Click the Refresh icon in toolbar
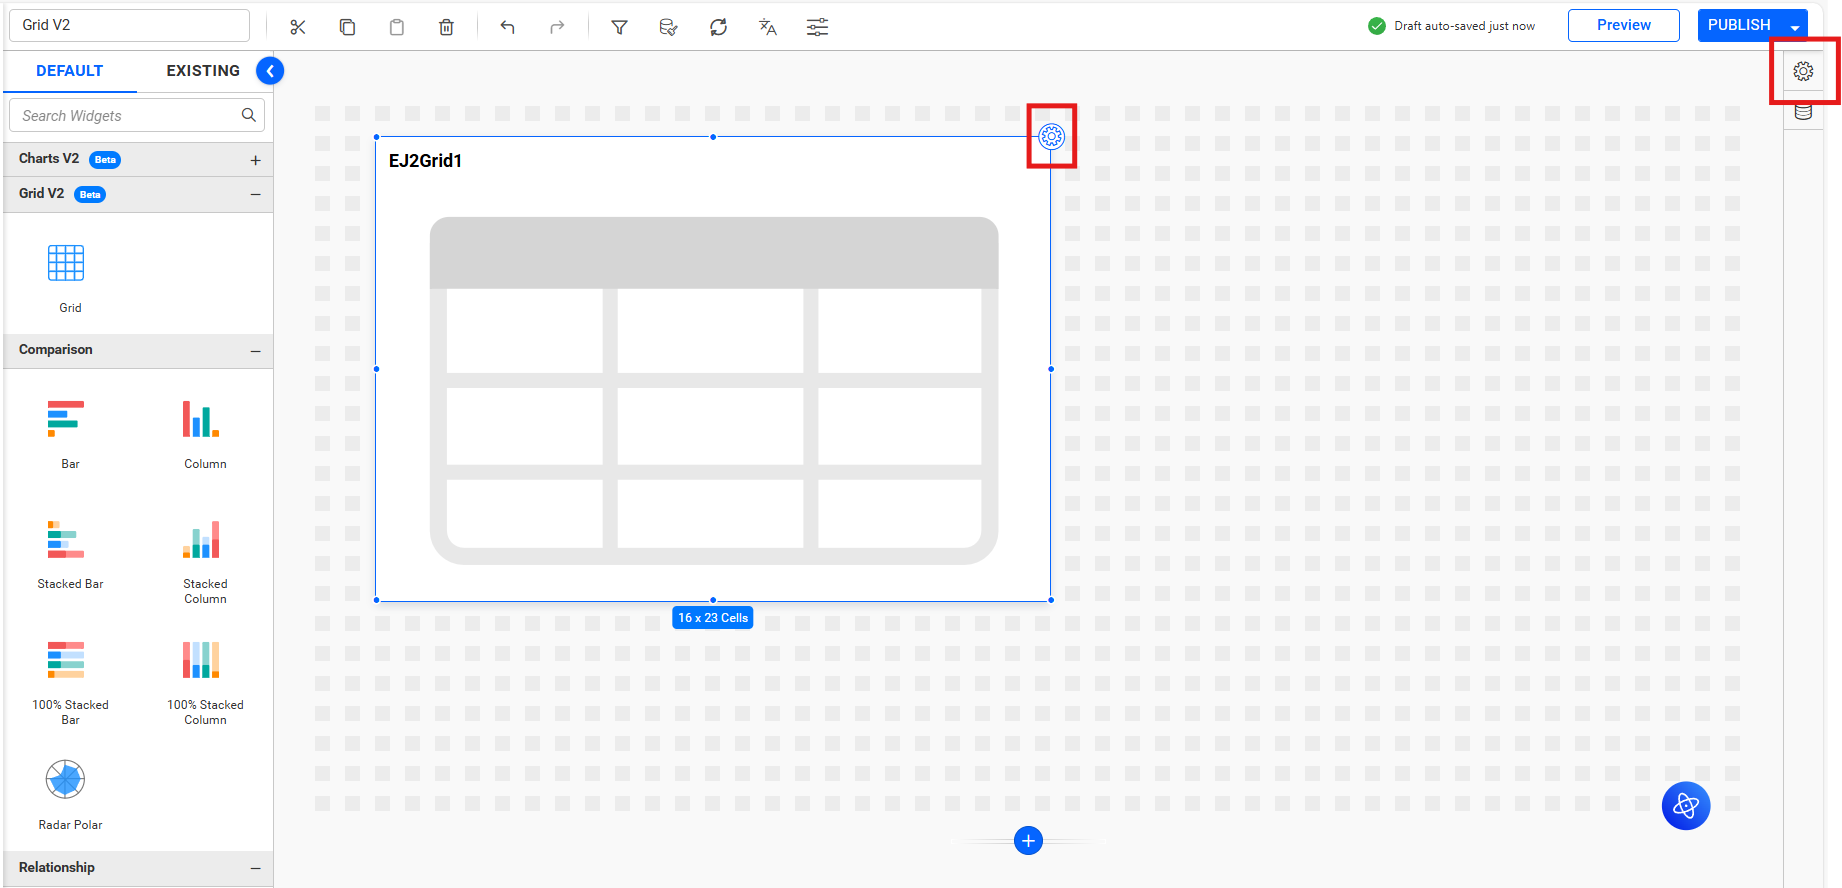Viewport: 1842px width, 888px height. pyautogui.click(x=718, y=27)
